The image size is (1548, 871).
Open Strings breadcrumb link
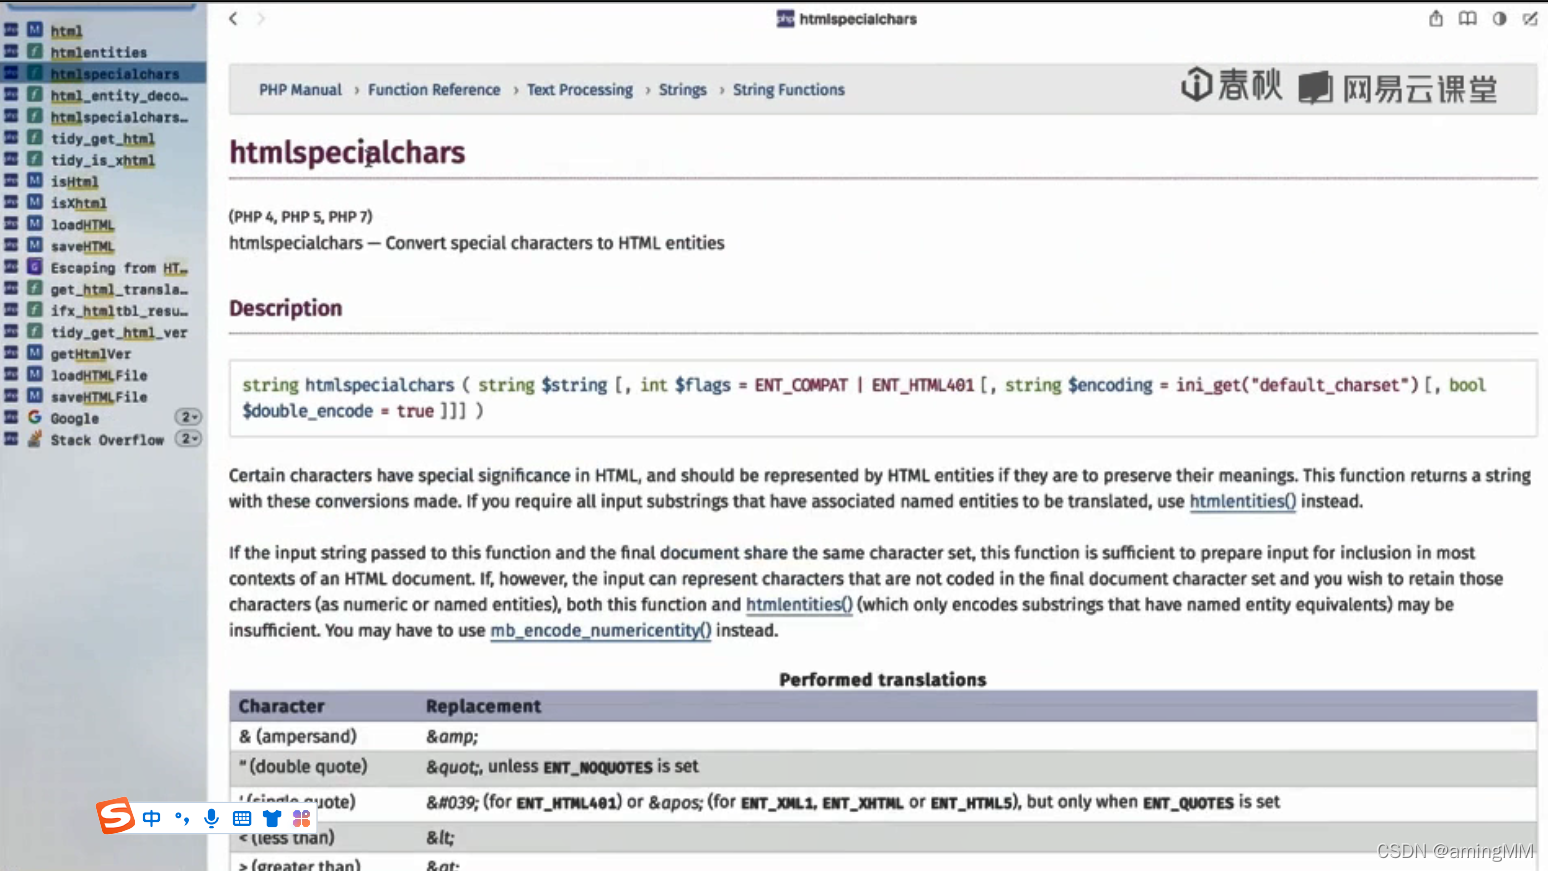(683, 89)
